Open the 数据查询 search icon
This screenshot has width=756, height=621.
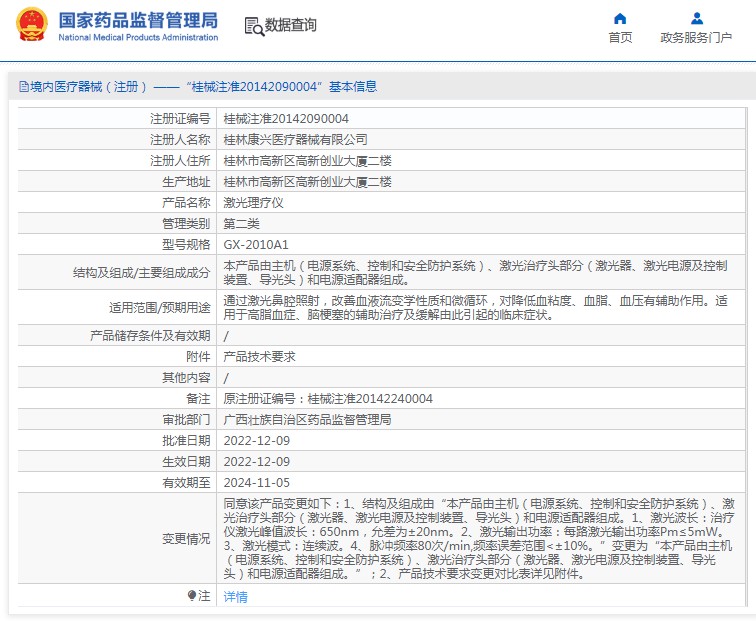254,26
